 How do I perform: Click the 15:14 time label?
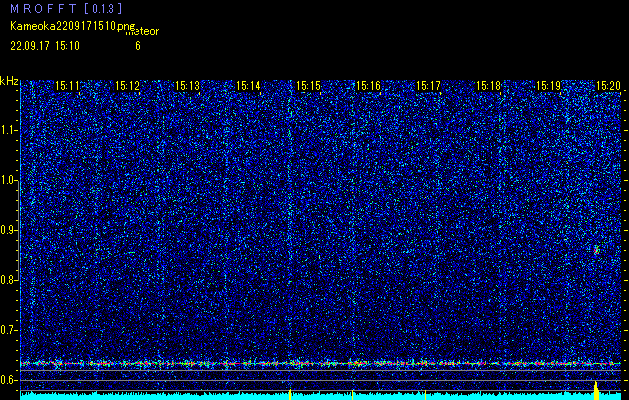pyautogui.click(x=248, y=85)
